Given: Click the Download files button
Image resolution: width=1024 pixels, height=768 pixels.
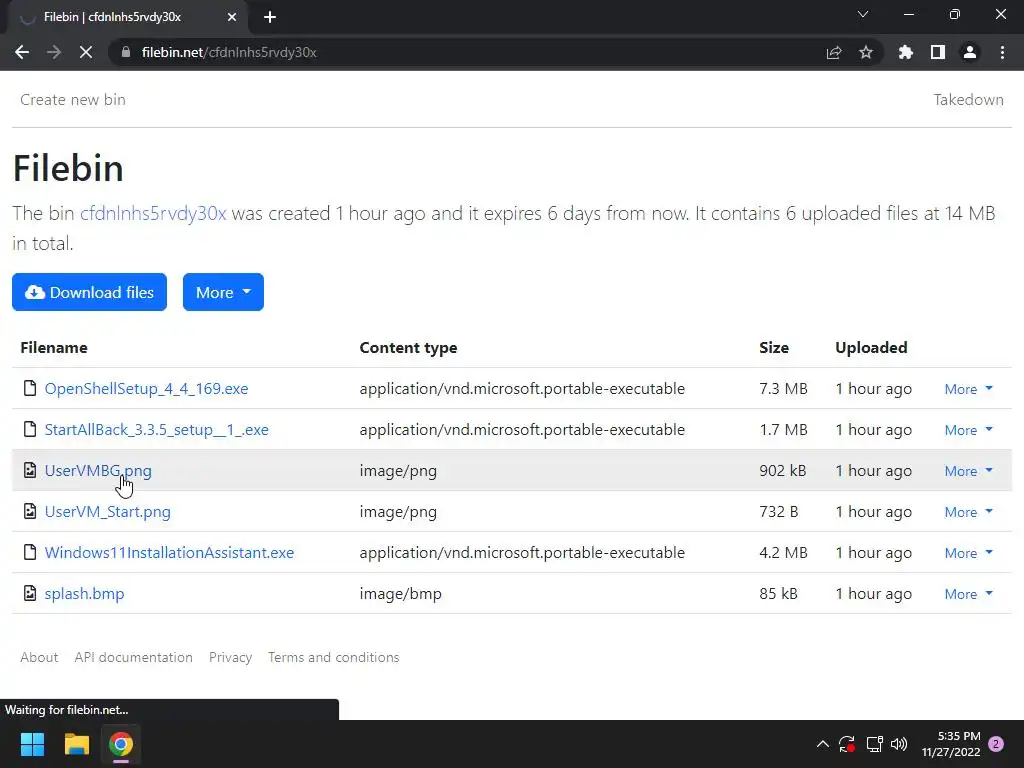Looking at the screenshot, I should coord(89,292).
